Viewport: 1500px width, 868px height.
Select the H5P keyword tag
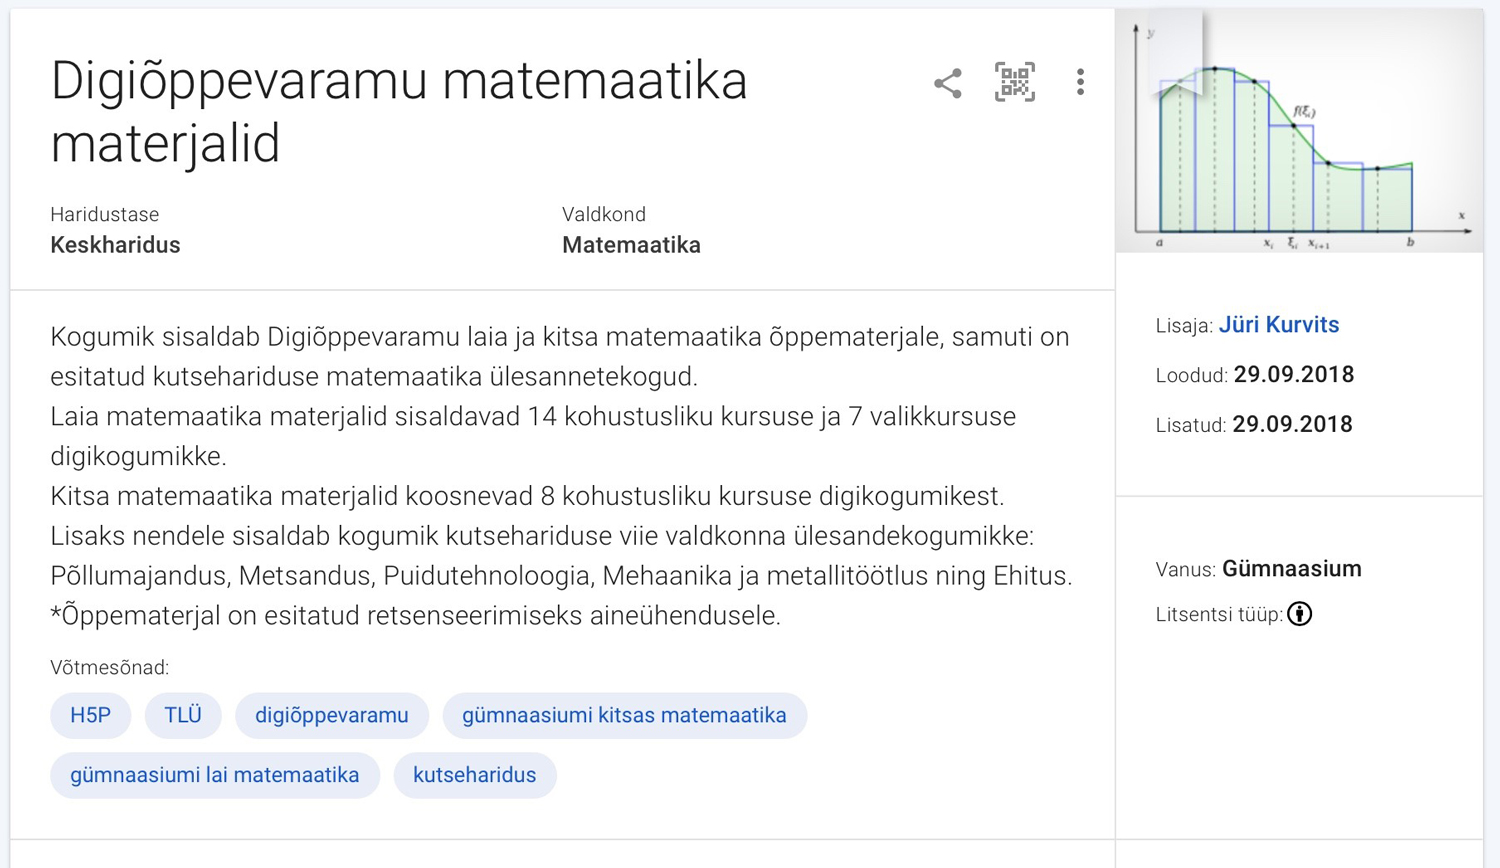[x=90, y=716]
